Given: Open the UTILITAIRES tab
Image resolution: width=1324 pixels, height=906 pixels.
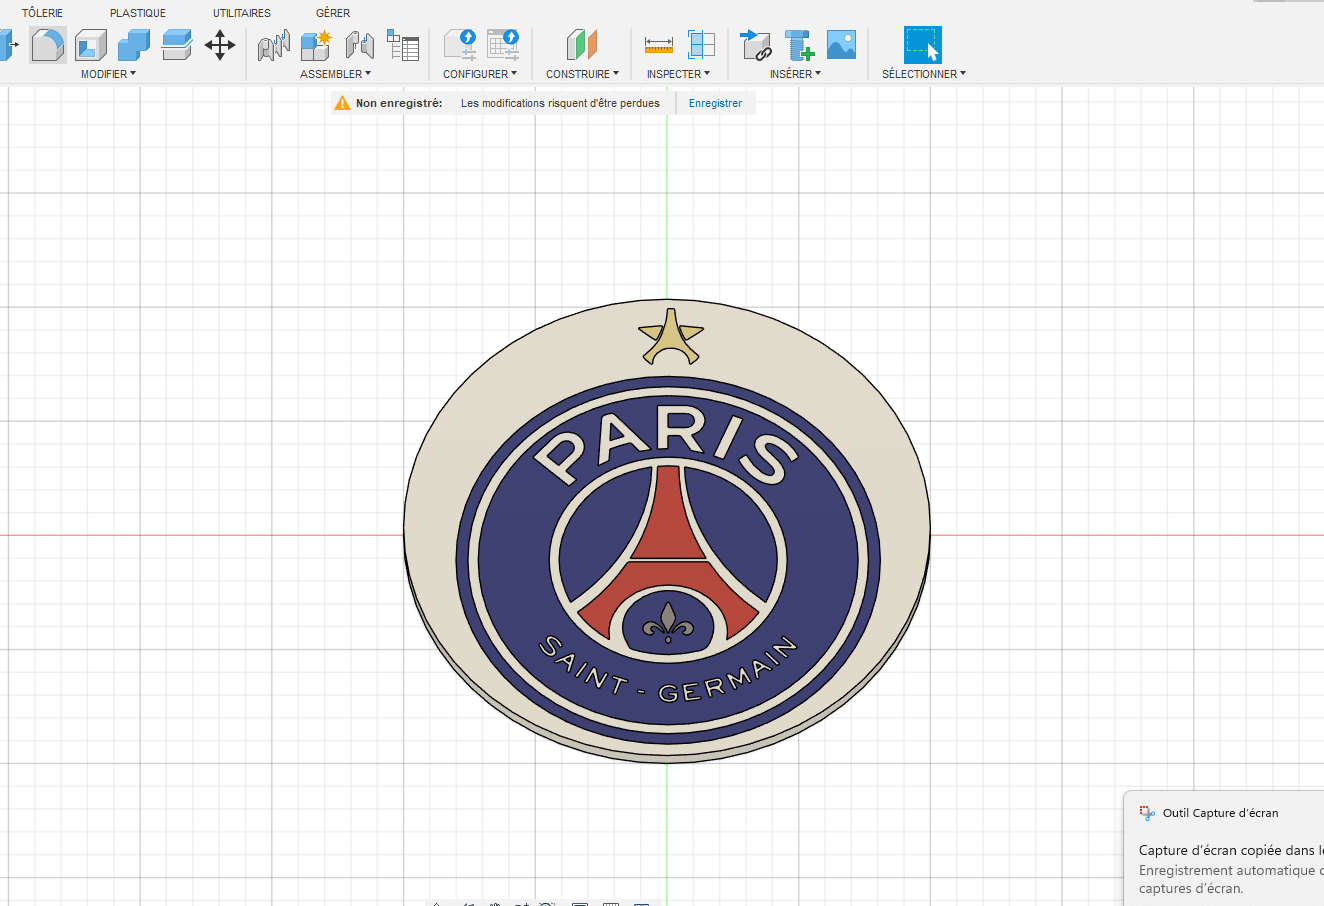Looking at the screenshot, I should (x=242, y=13).
